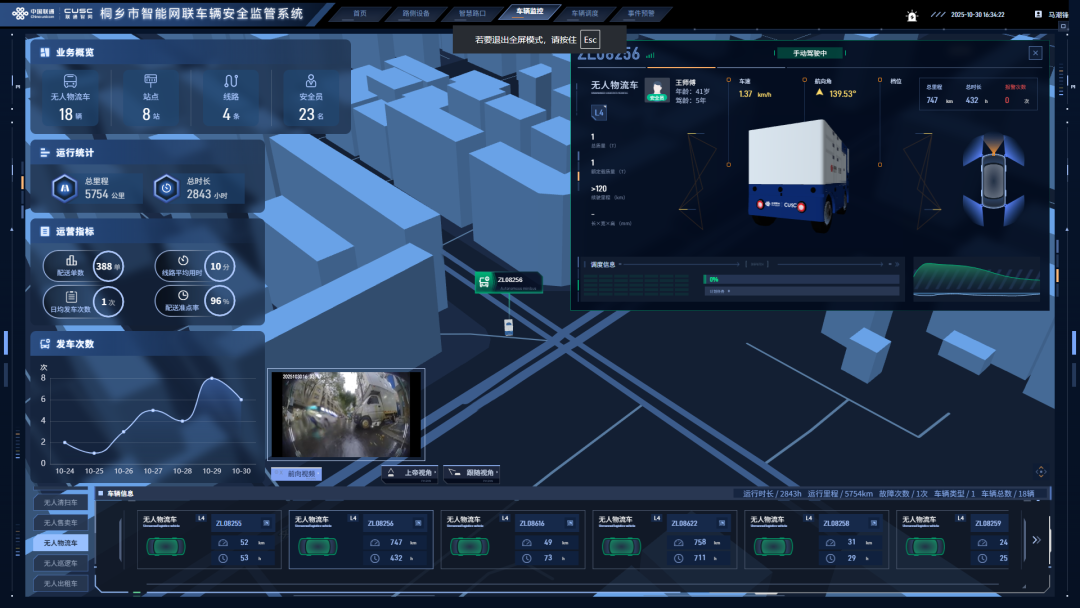
Task: Open the 上帝视角 view dropdown
Action: pyautogui.click(x=410, y=473)
